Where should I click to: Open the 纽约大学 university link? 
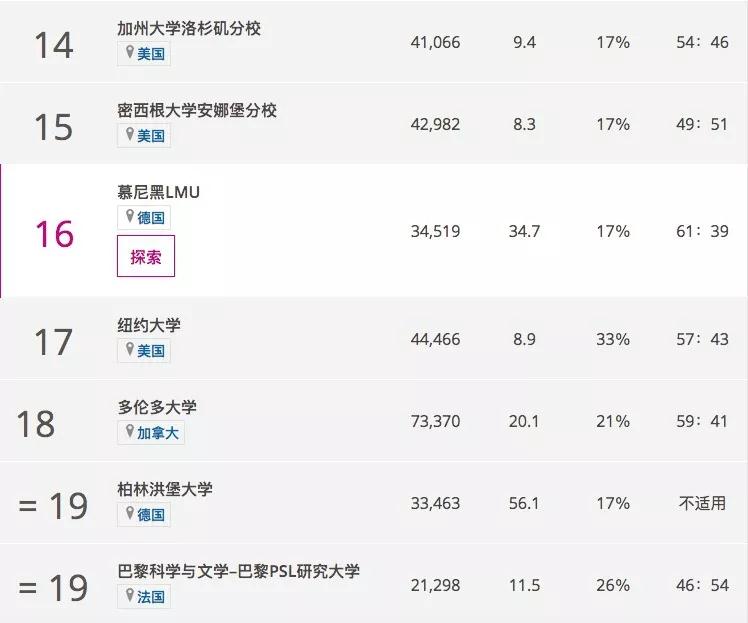(149, 325)
